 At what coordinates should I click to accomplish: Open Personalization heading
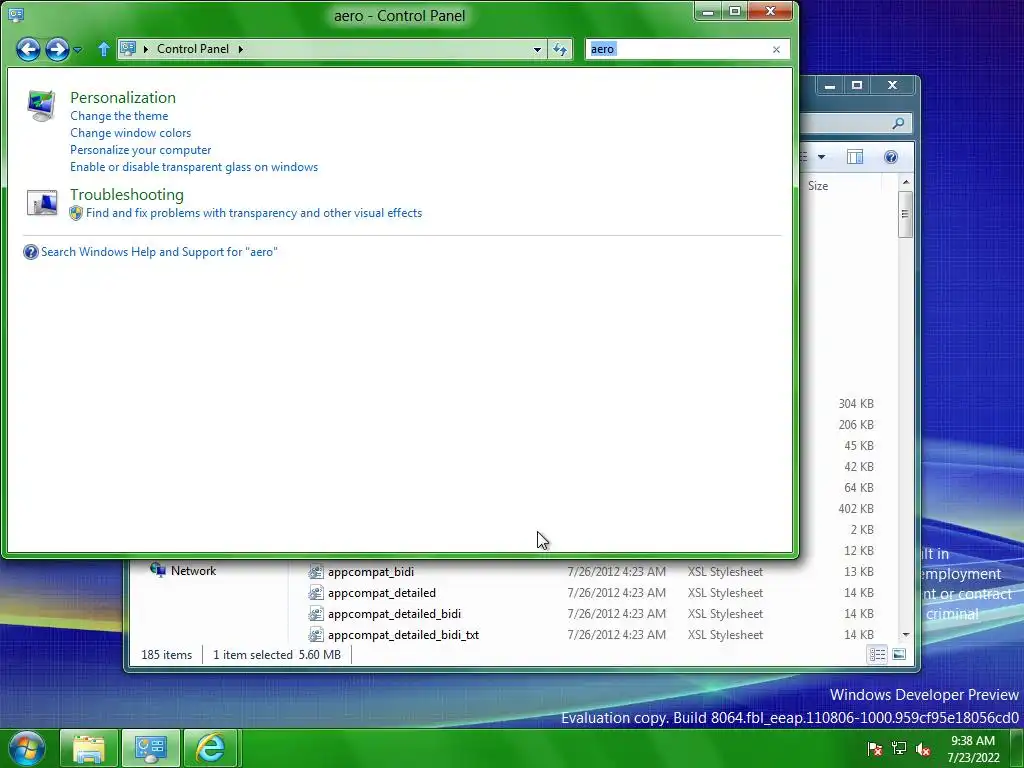pyautogui.click(x=123, y=97)
